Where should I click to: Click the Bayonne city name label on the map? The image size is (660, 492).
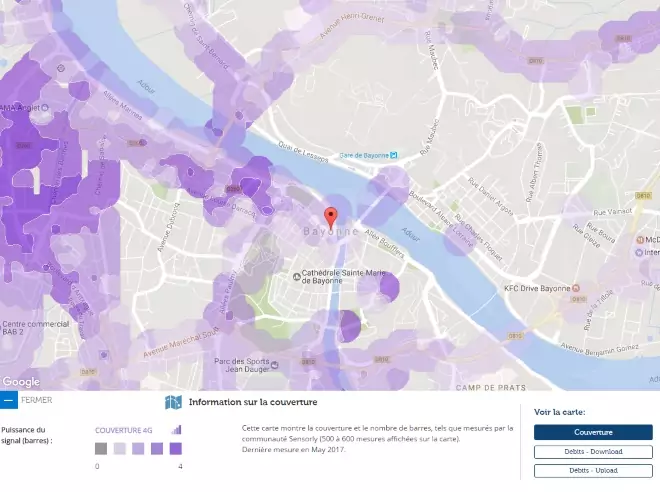pyautogui.click(x=330, y=232)
